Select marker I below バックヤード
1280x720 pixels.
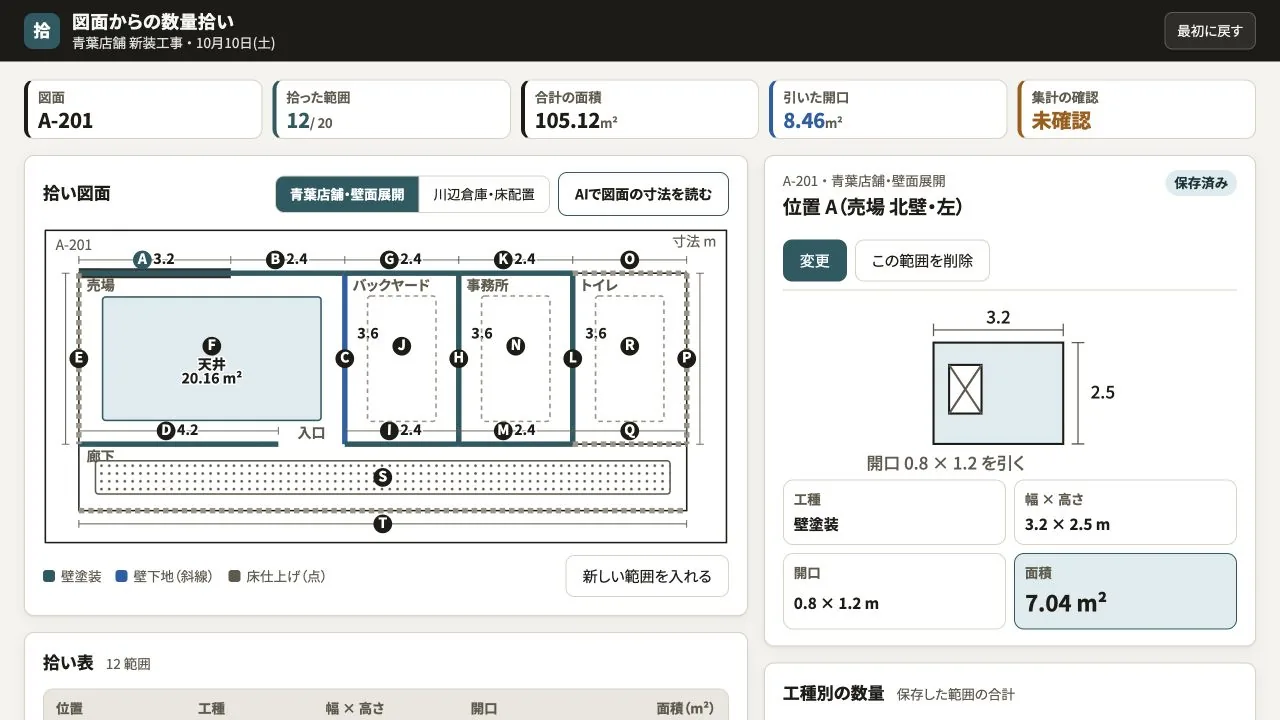[x=389, y=430]
